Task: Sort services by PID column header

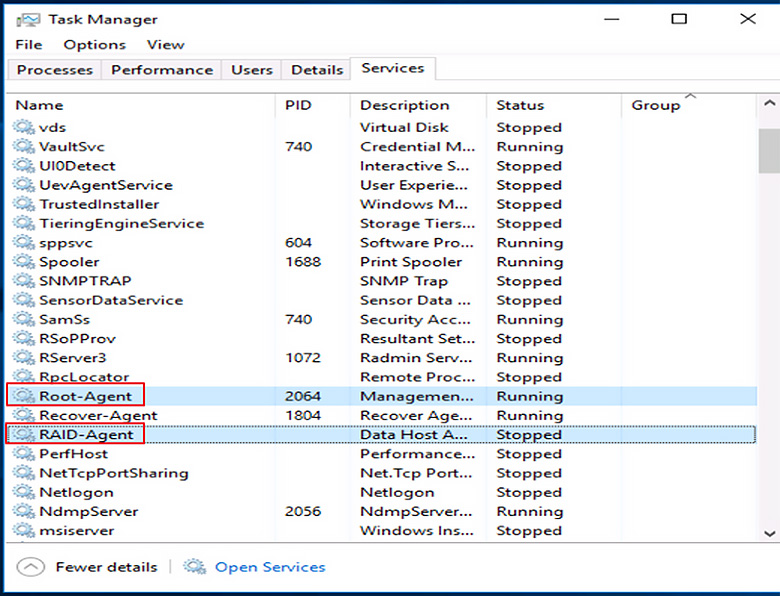Action: [x=313, y=105]
